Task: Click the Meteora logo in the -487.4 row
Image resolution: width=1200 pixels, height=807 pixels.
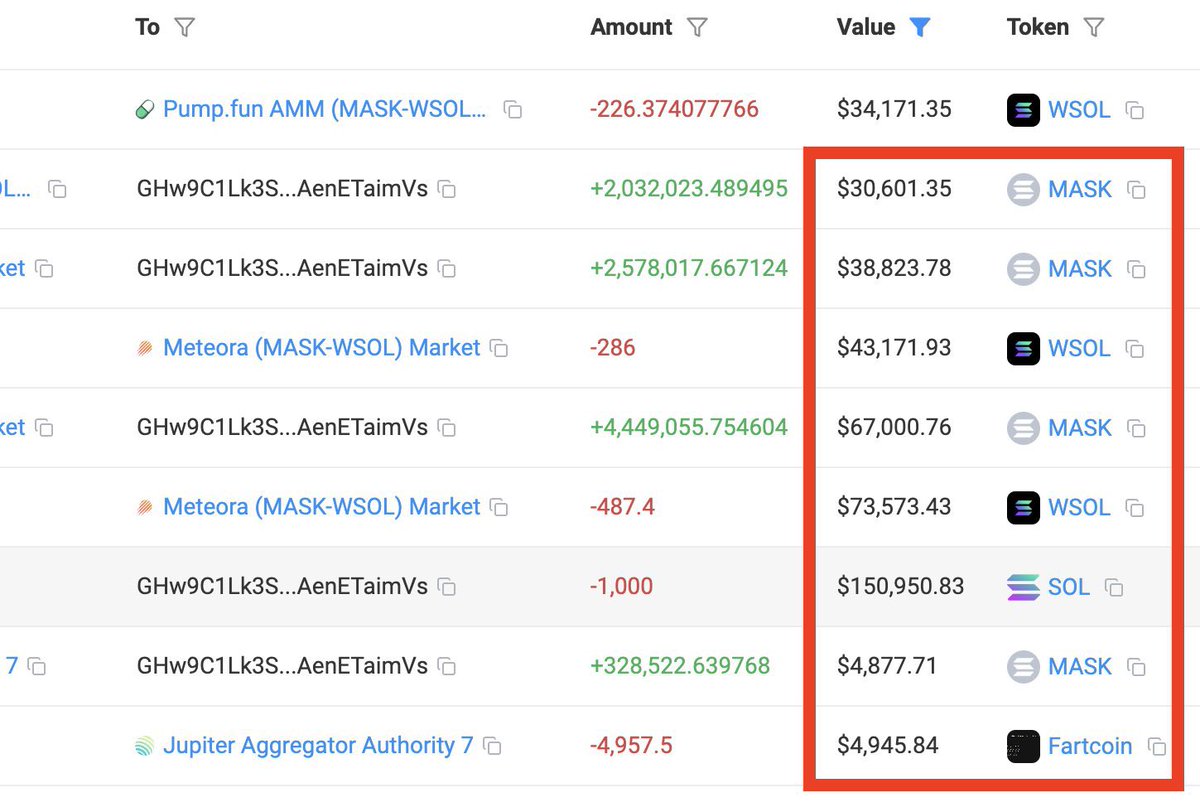Action: pyautogui.click(x=145, y=508)
